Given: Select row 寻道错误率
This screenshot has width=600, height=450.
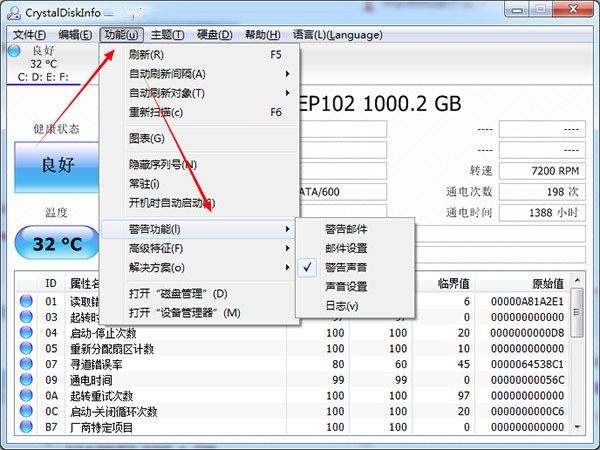Looking at the screenshot, I should coord(293,364).
